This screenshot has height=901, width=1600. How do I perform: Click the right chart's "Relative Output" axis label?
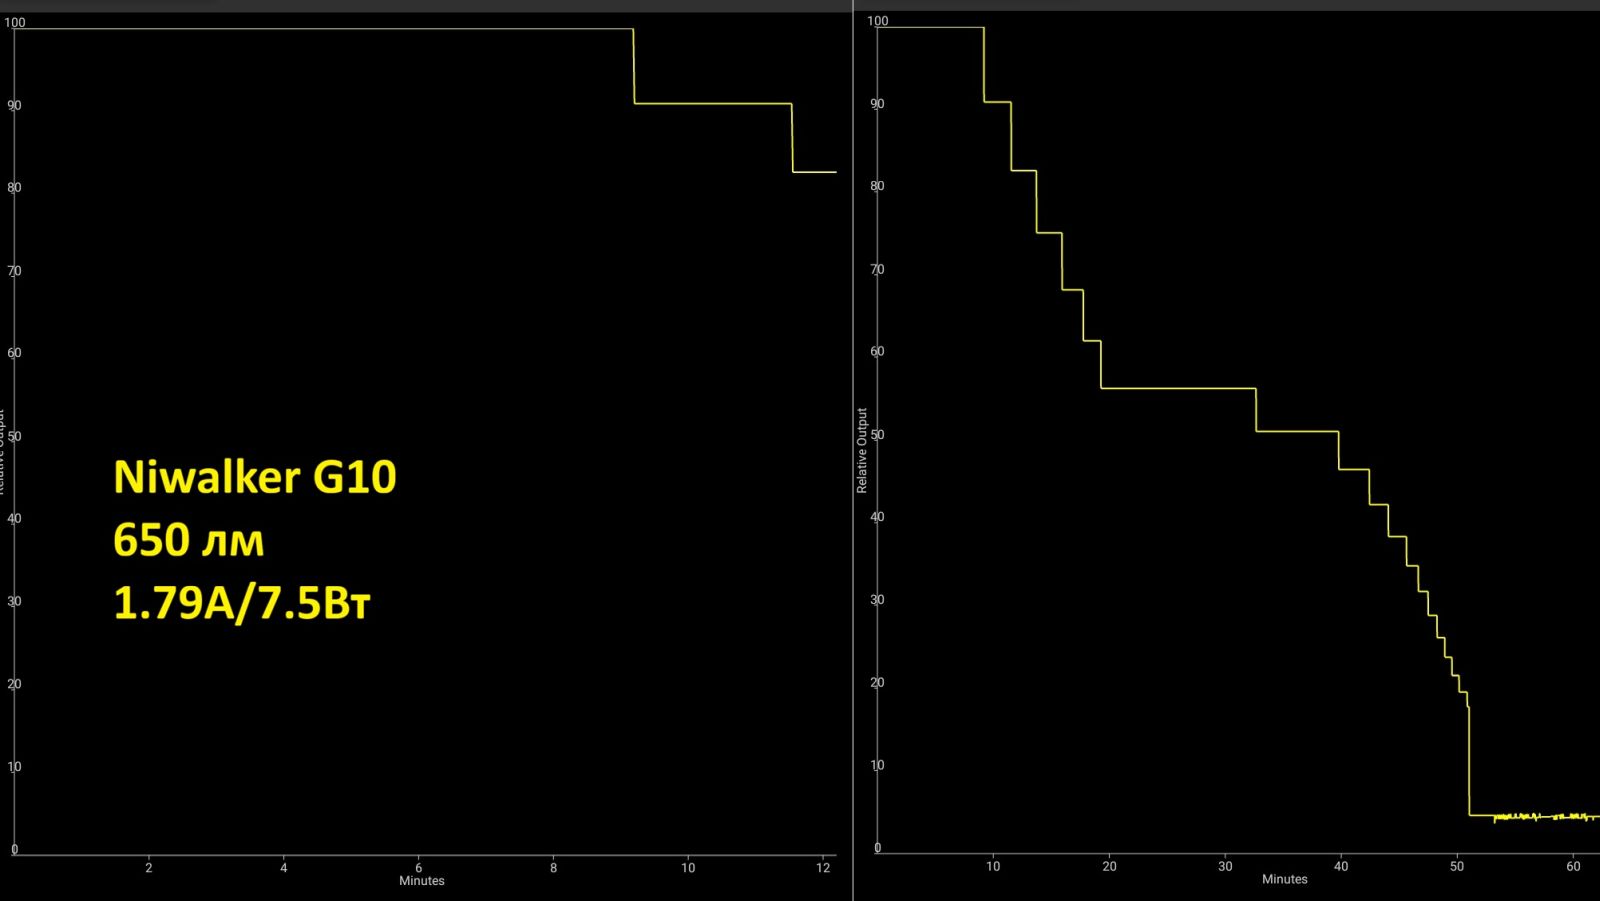[x=862, y=450]
